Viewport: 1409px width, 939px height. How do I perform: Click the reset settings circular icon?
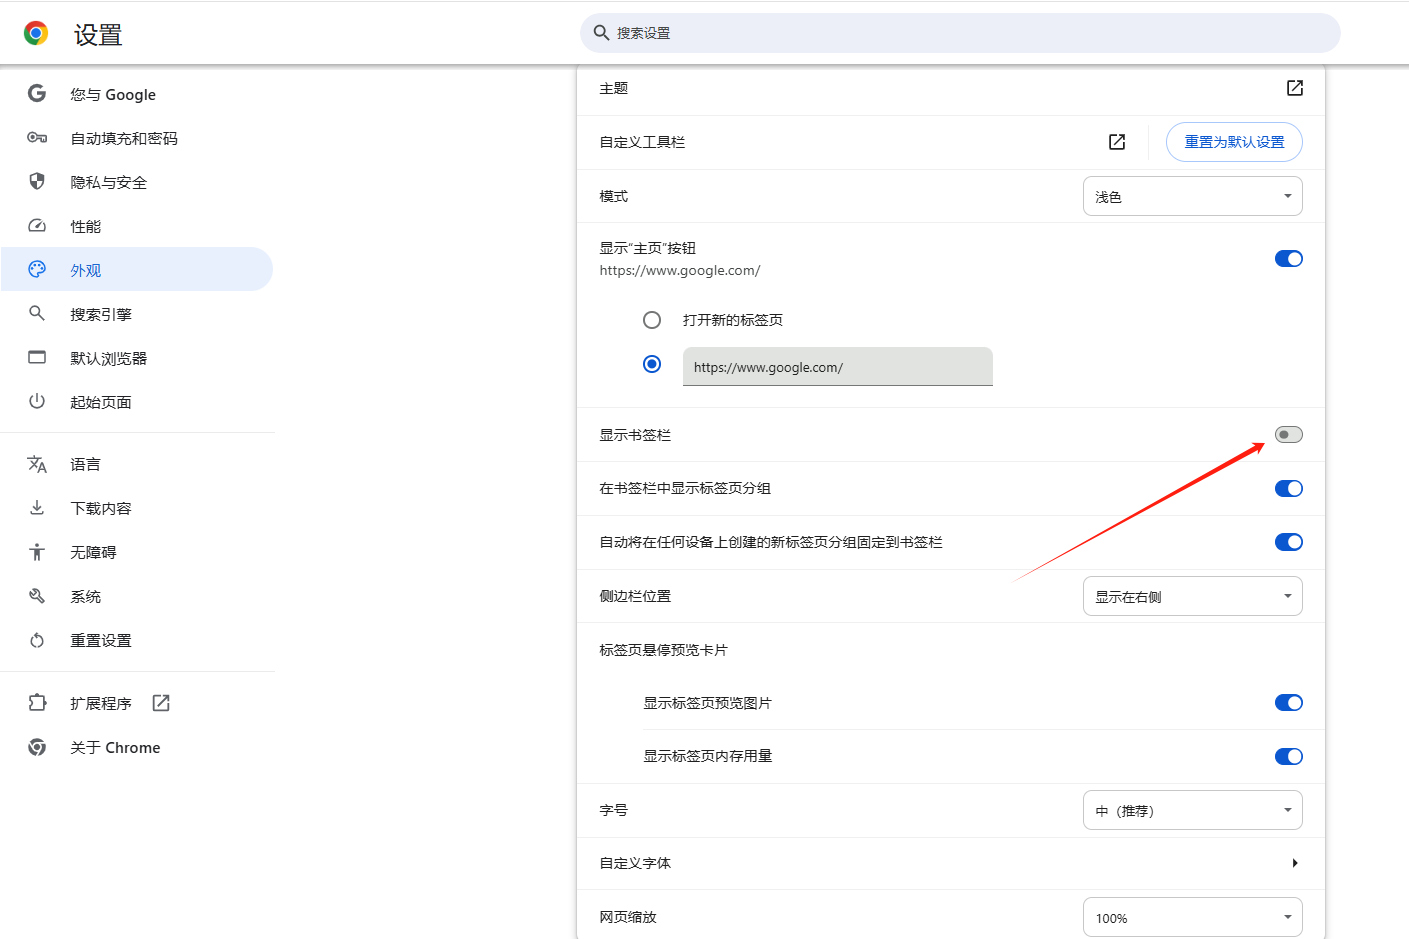37,640
